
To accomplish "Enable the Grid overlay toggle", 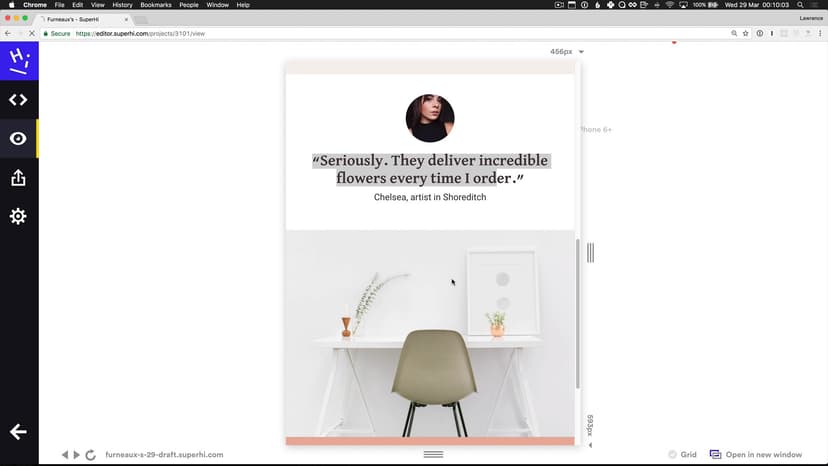I will [682, 455].
